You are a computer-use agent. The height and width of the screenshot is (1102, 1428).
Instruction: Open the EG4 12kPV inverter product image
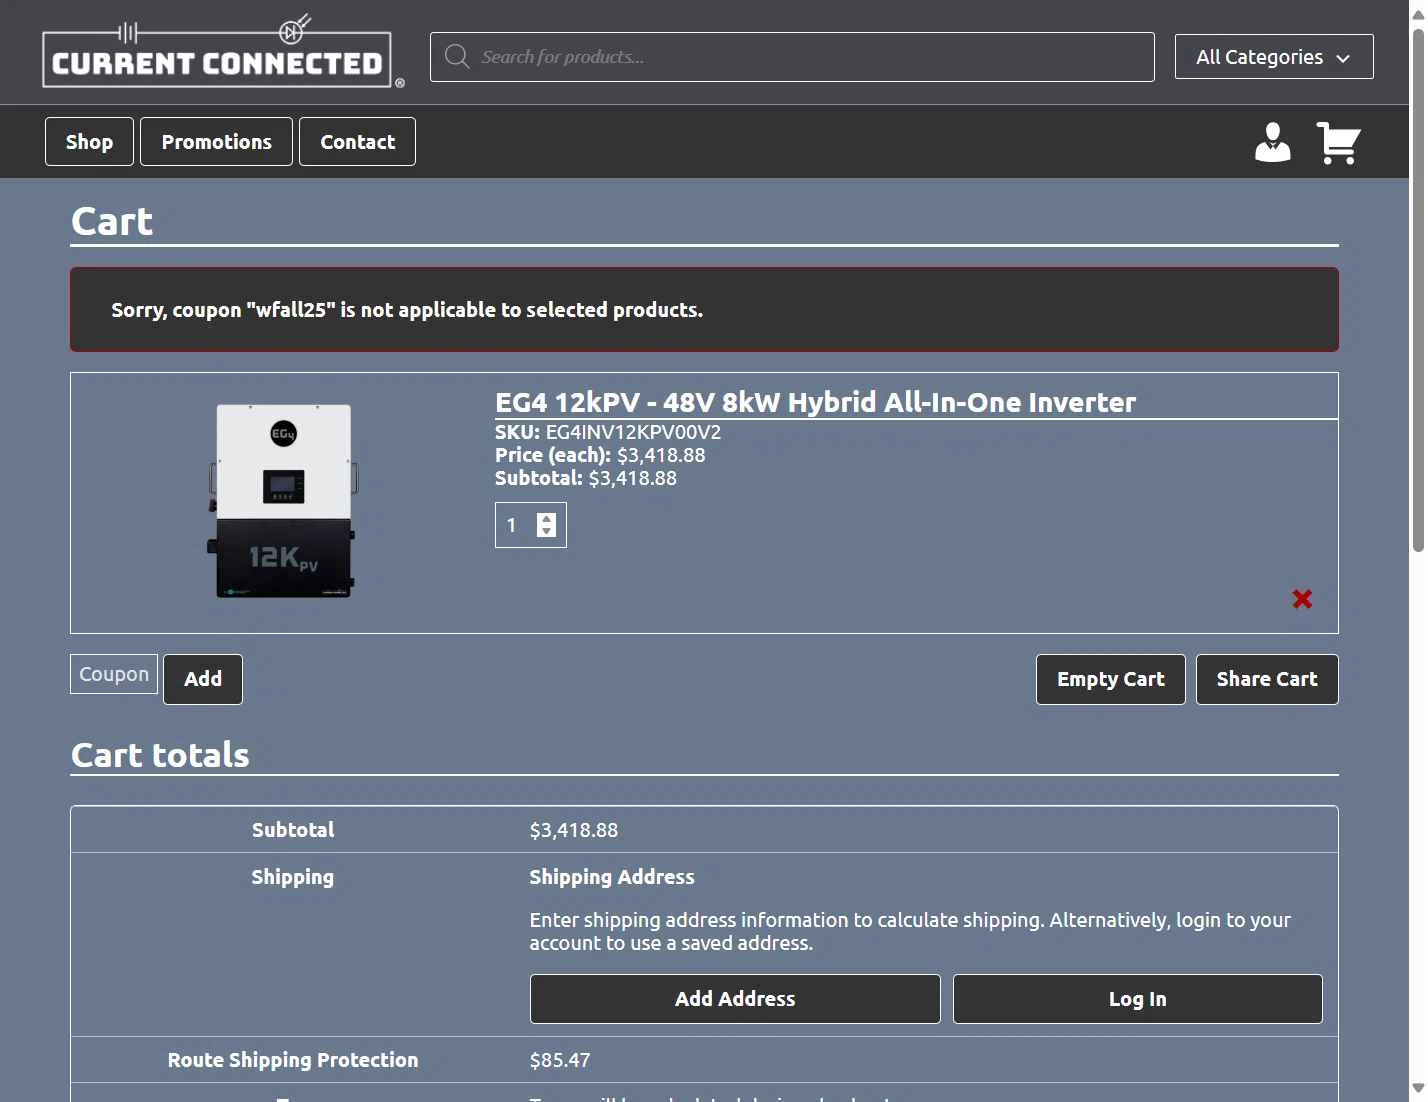tap(284, 501)
